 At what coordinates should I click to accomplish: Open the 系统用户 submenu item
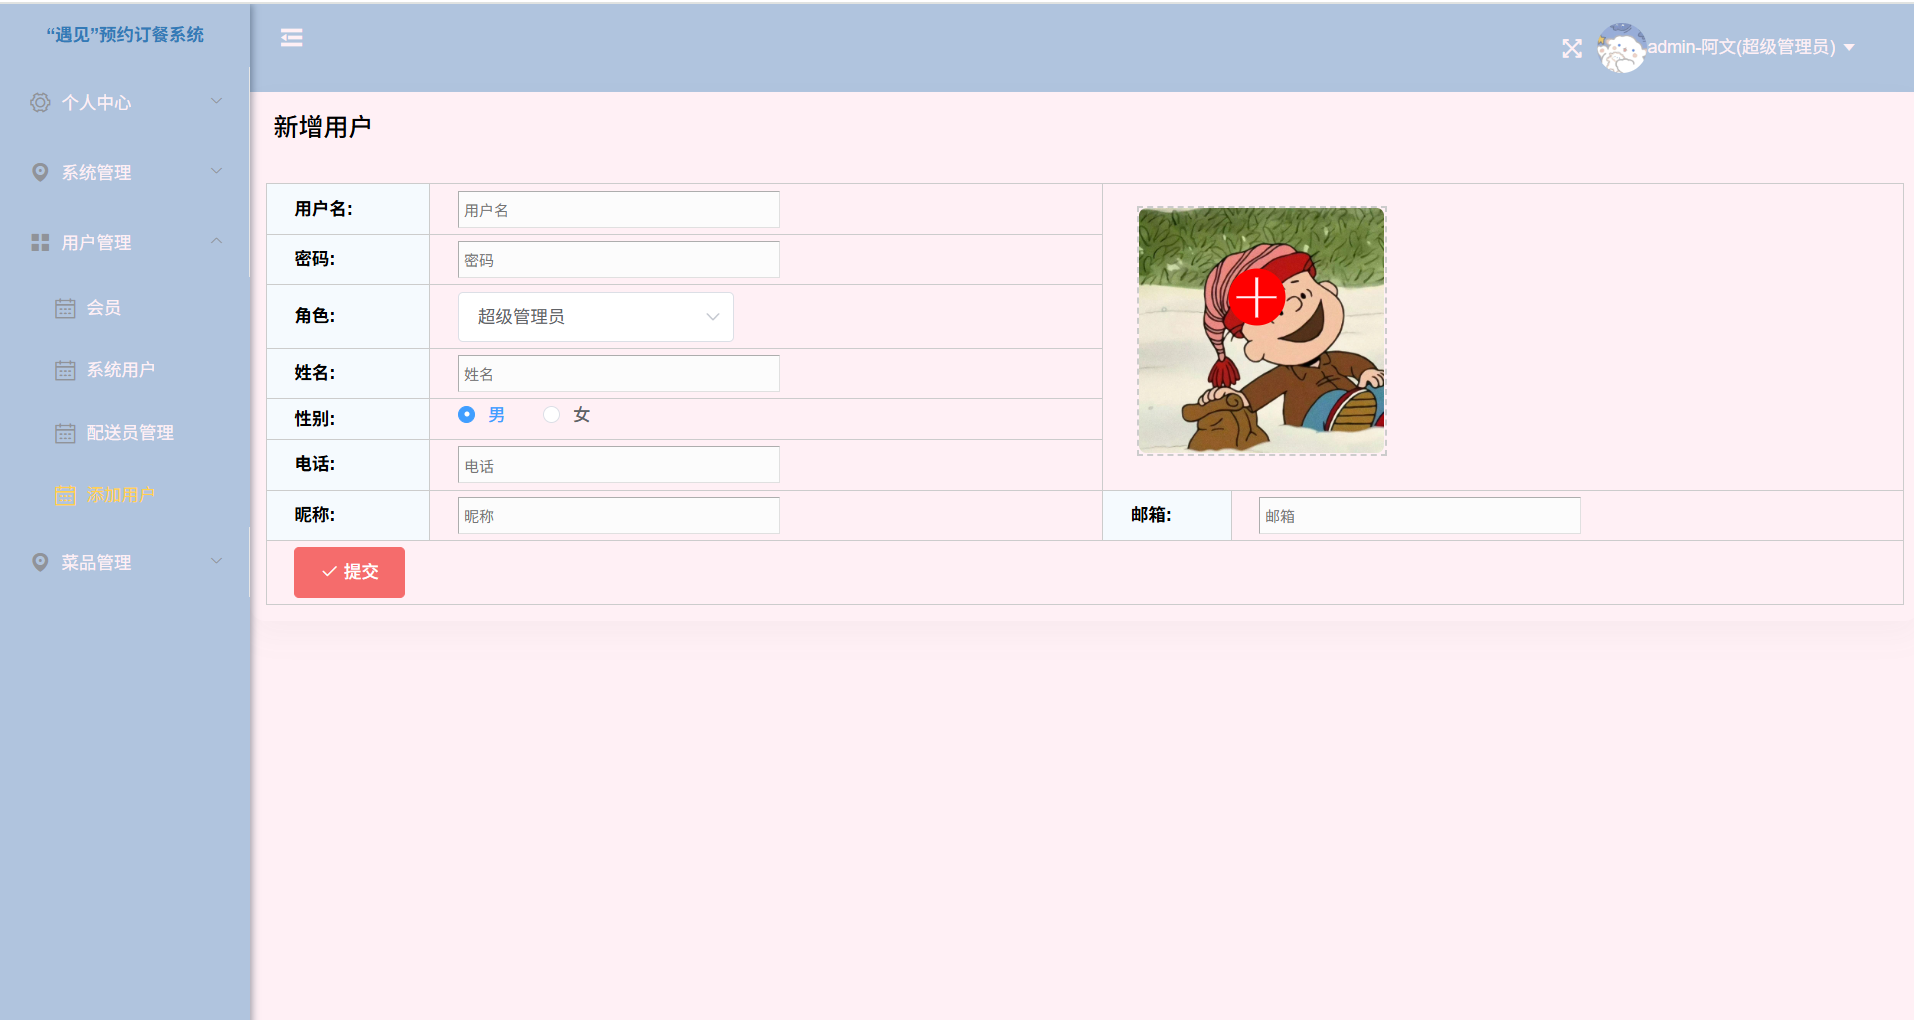coord(125,370)
